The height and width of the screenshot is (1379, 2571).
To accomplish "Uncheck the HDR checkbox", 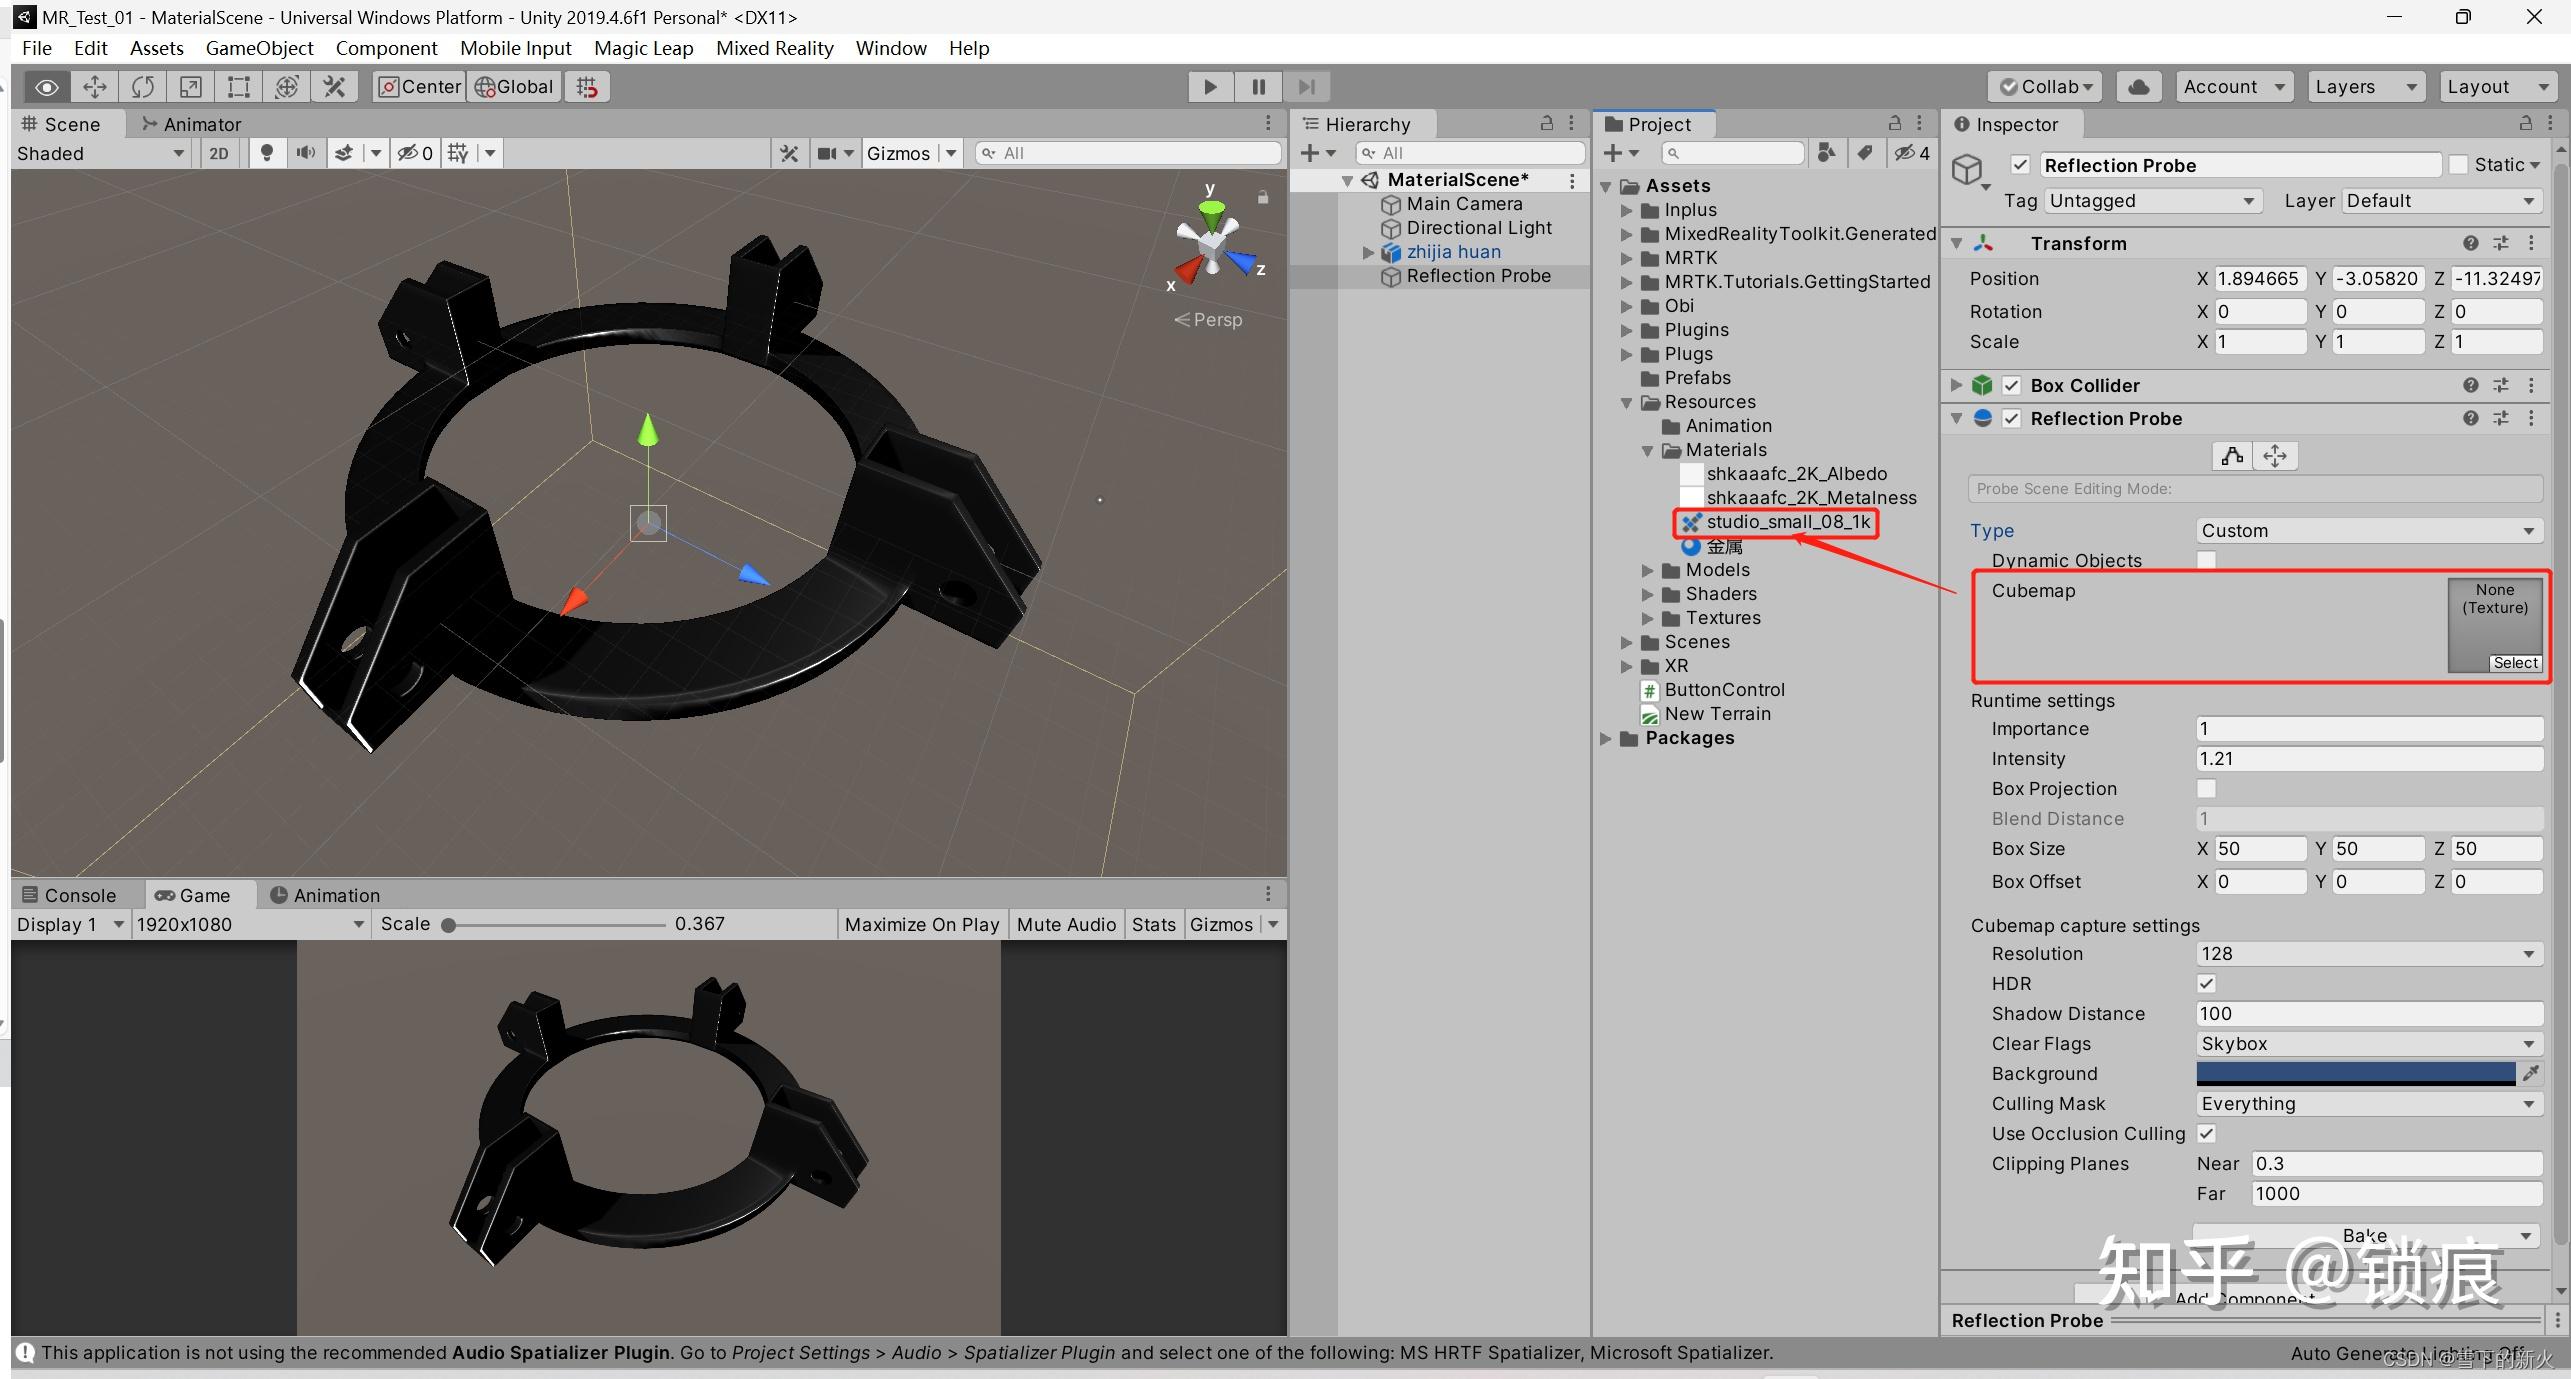I will tap(2206, 984).
